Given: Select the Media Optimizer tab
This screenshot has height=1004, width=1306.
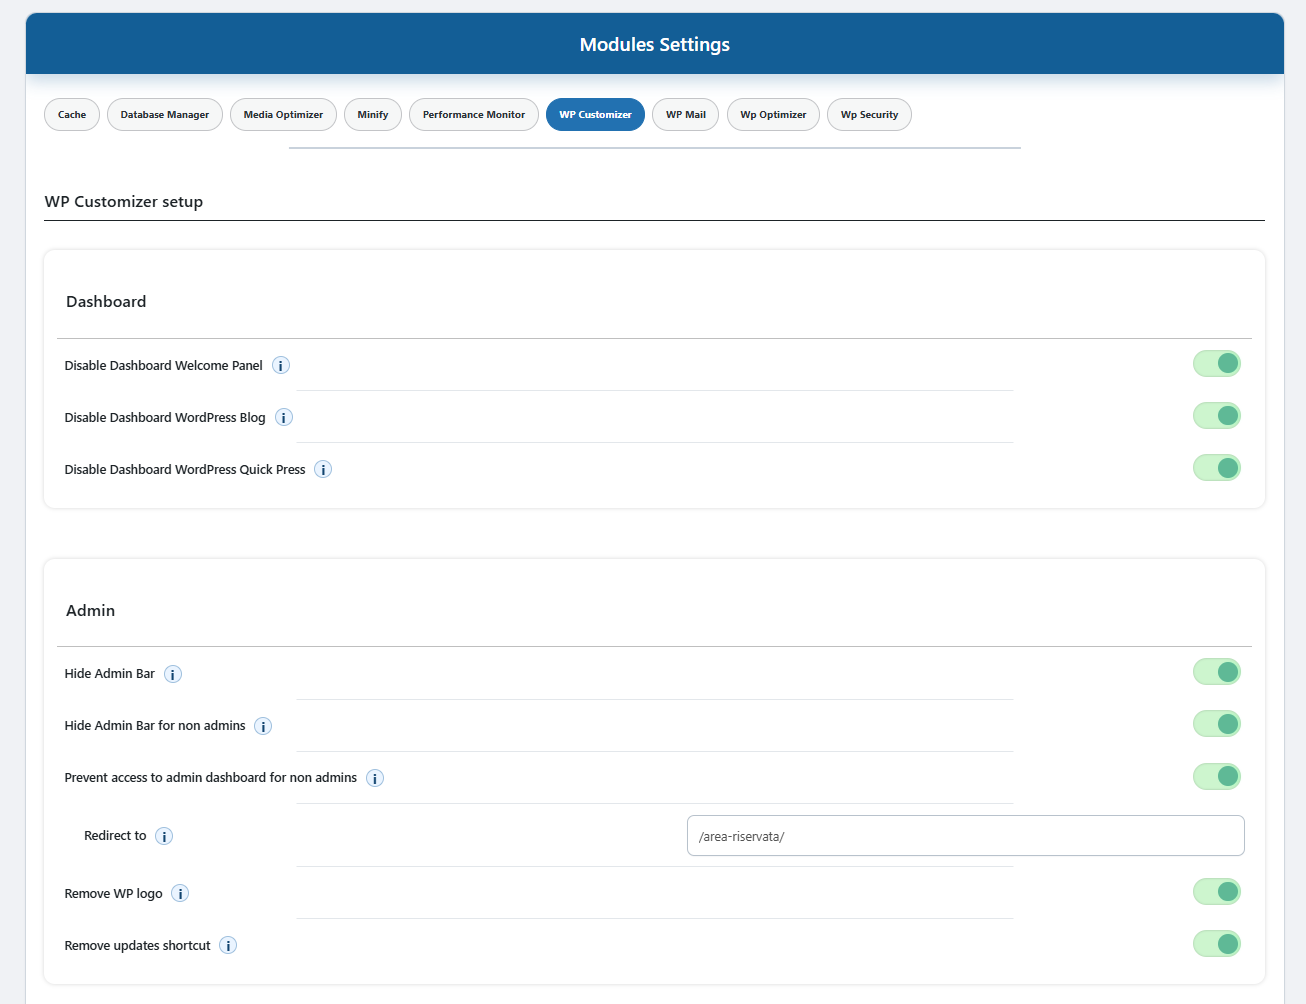Looking at the screenshot, I should click(283, 115).
